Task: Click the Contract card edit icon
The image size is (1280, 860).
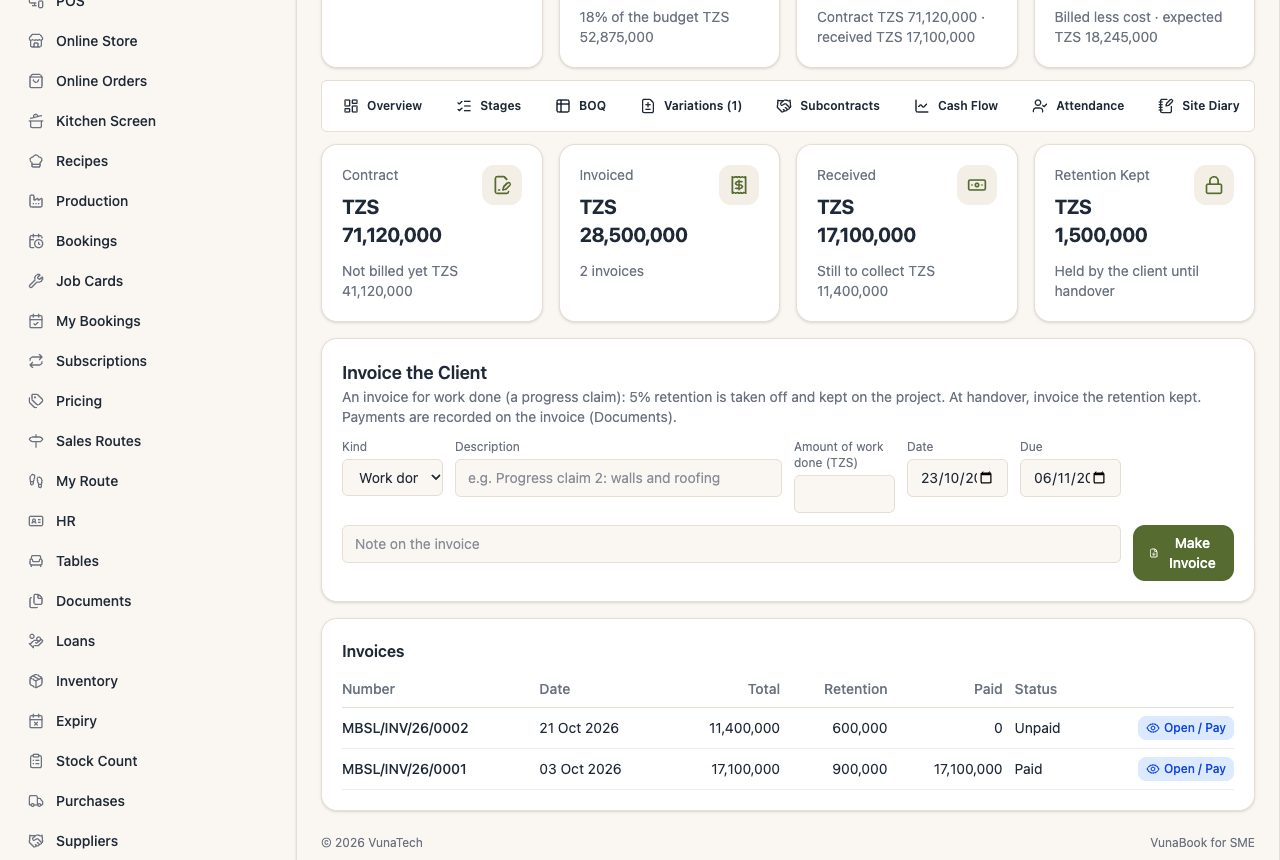Action: pos(502,185)
